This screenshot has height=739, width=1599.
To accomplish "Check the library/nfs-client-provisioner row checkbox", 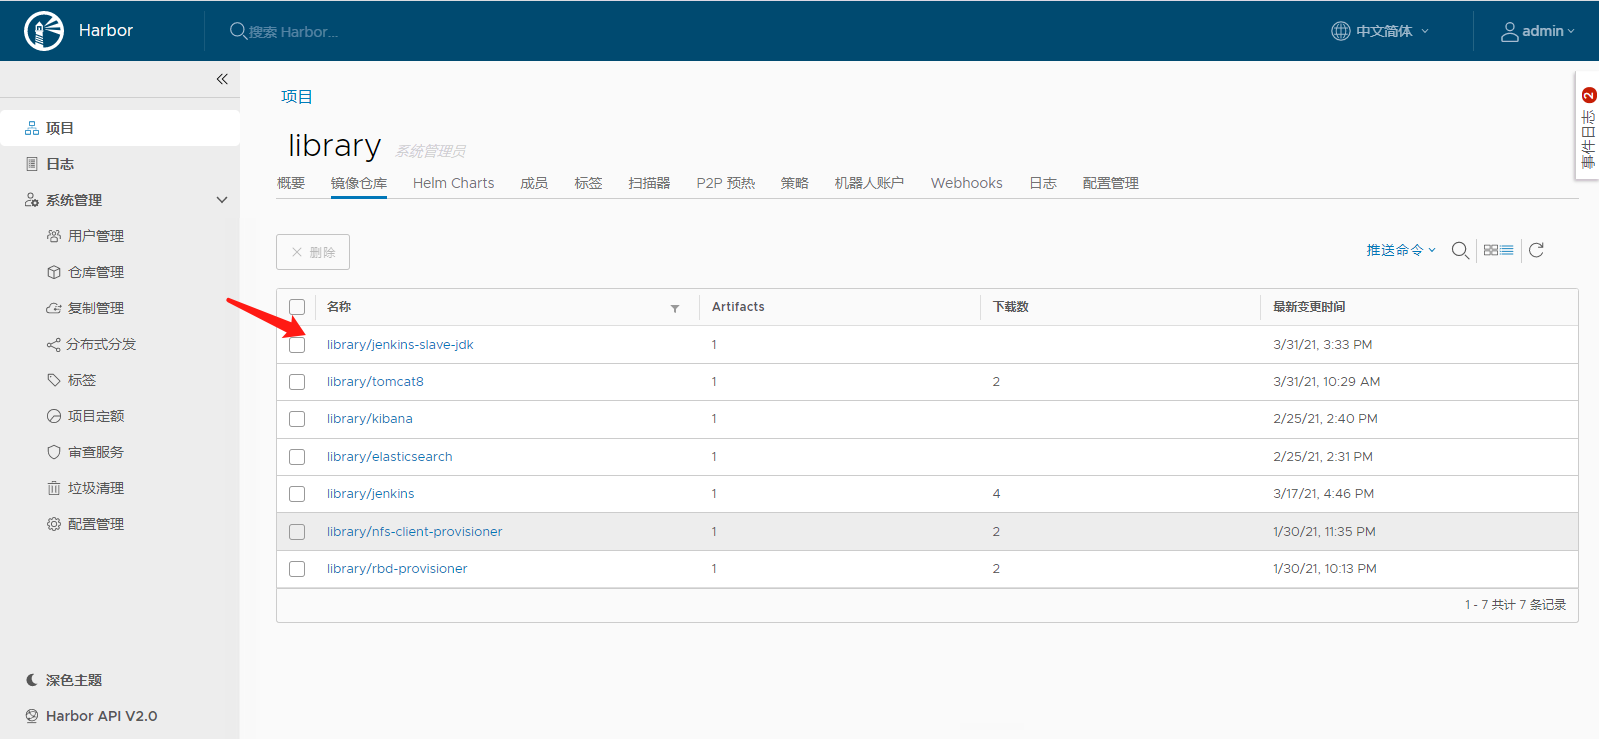I will pyautogui.click(x=297, y=532).
